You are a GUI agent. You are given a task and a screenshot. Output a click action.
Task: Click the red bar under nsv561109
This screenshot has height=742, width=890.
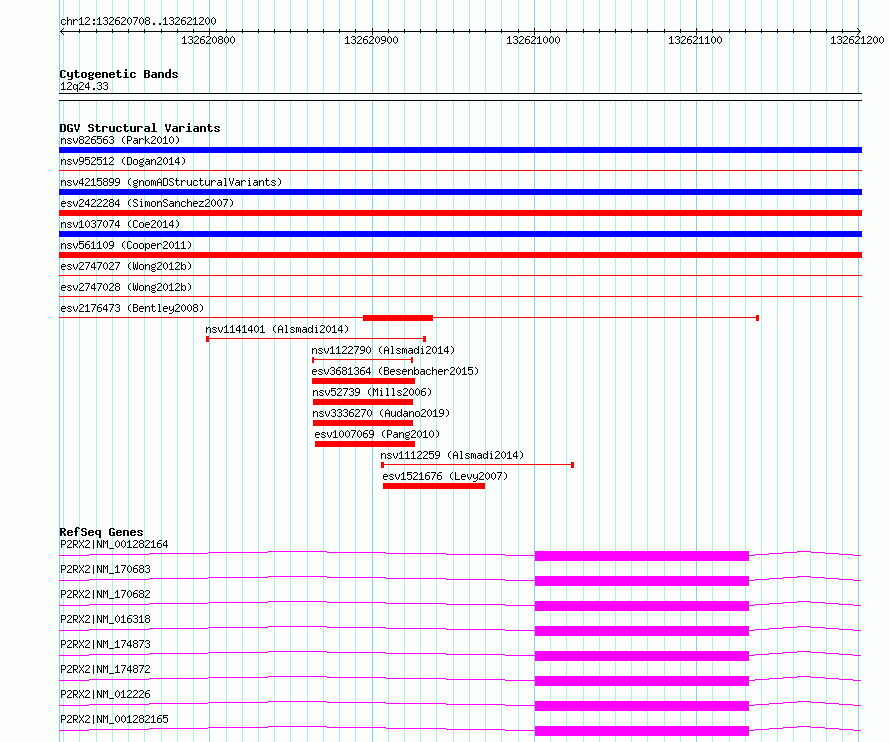[460, 255]
